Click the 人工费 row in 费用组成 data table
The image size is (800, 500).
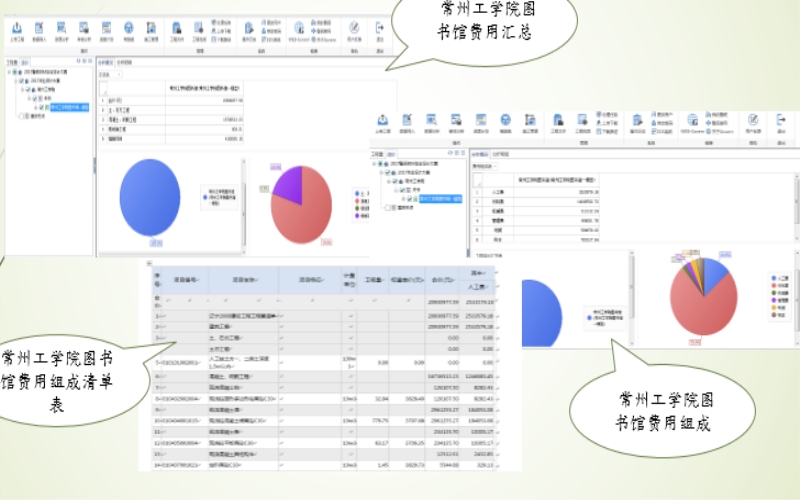click(x=538, y=192)
